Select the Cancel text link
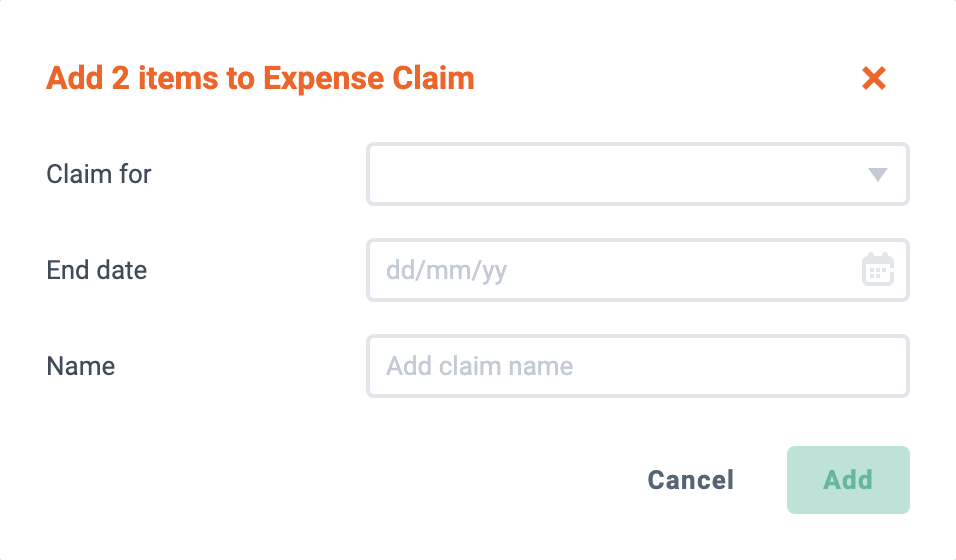Image resolution: width=956 pixels, height=560 pixels. [x=690, y=480]
